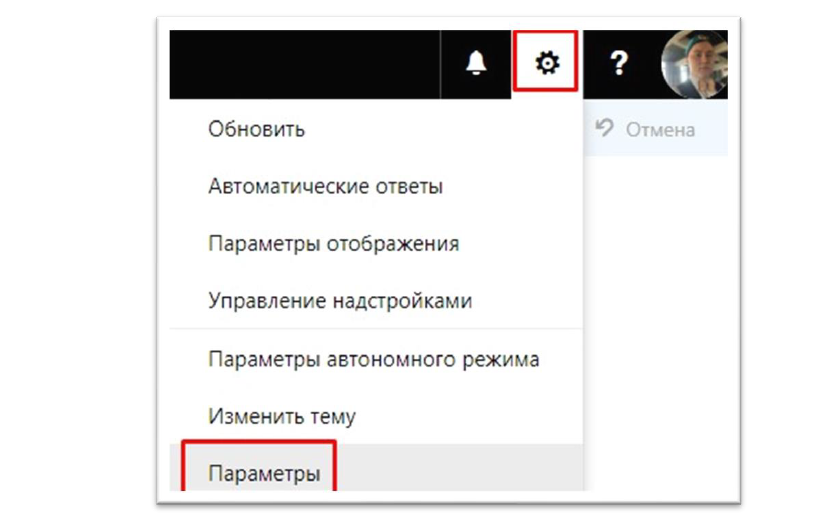839x521 pixels.
Task: Choose Параметры отображения in the menu
Action: (333, 244)
